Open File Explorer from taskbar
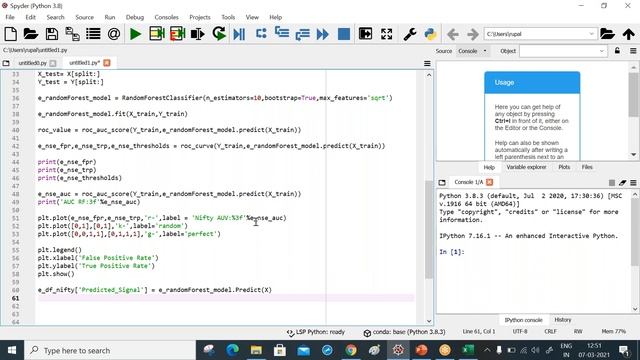This screenshot has height=360, width=640. click(x=256, y=350)
